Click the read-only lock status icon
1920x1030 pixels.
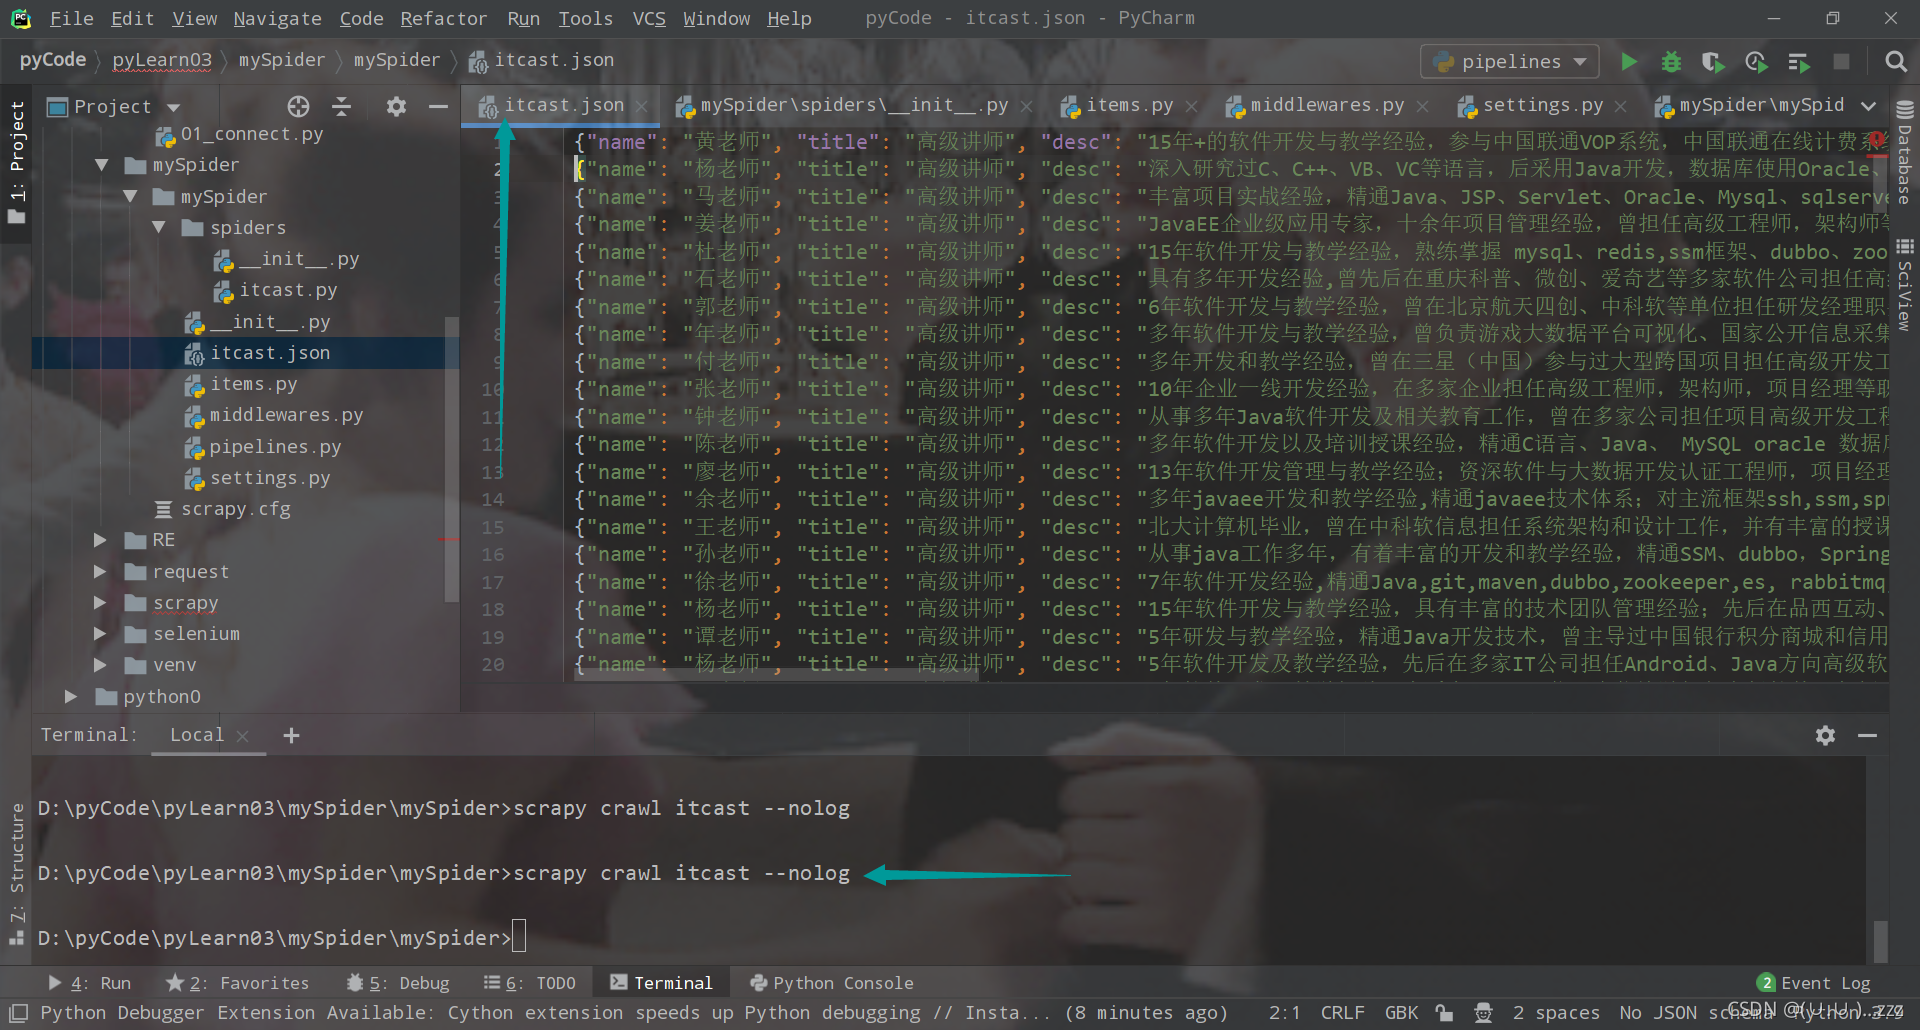click(1444, 1013)
